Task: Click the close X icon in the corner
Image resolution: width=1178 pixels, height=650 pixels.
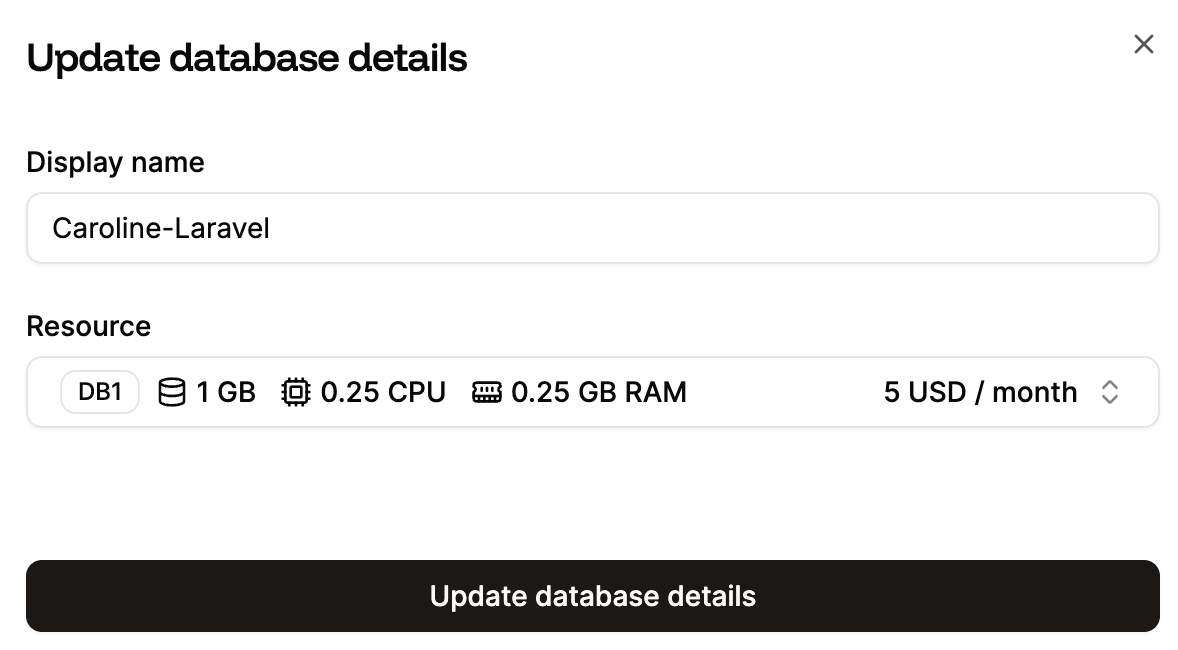Action: [1143, 44]
